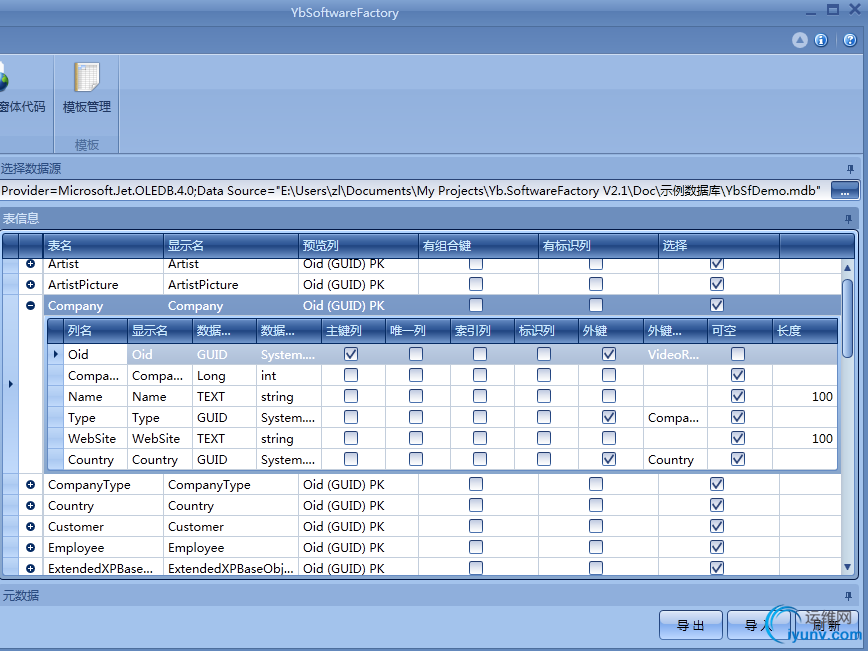Viewport: 868px width, 651px height.
Task: Expand the Customer table row
Action: tap(30, 527)
